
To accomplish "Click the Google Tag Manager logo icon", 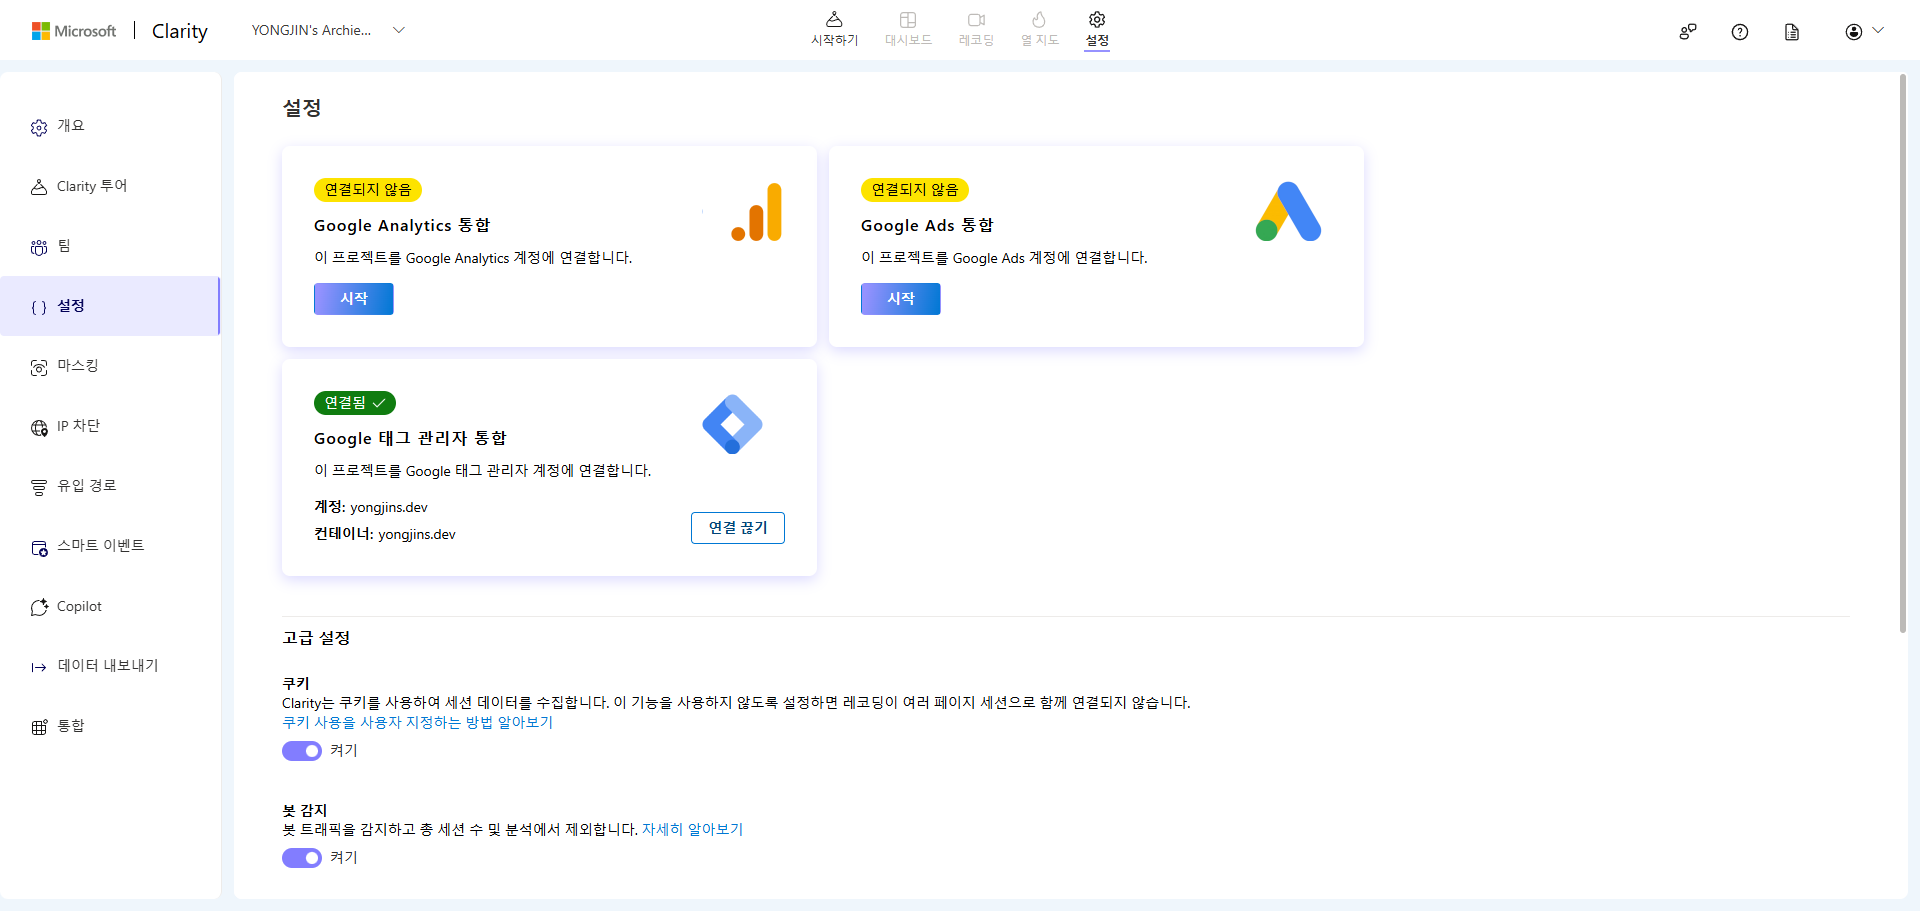I will click(x=732, y=424).
